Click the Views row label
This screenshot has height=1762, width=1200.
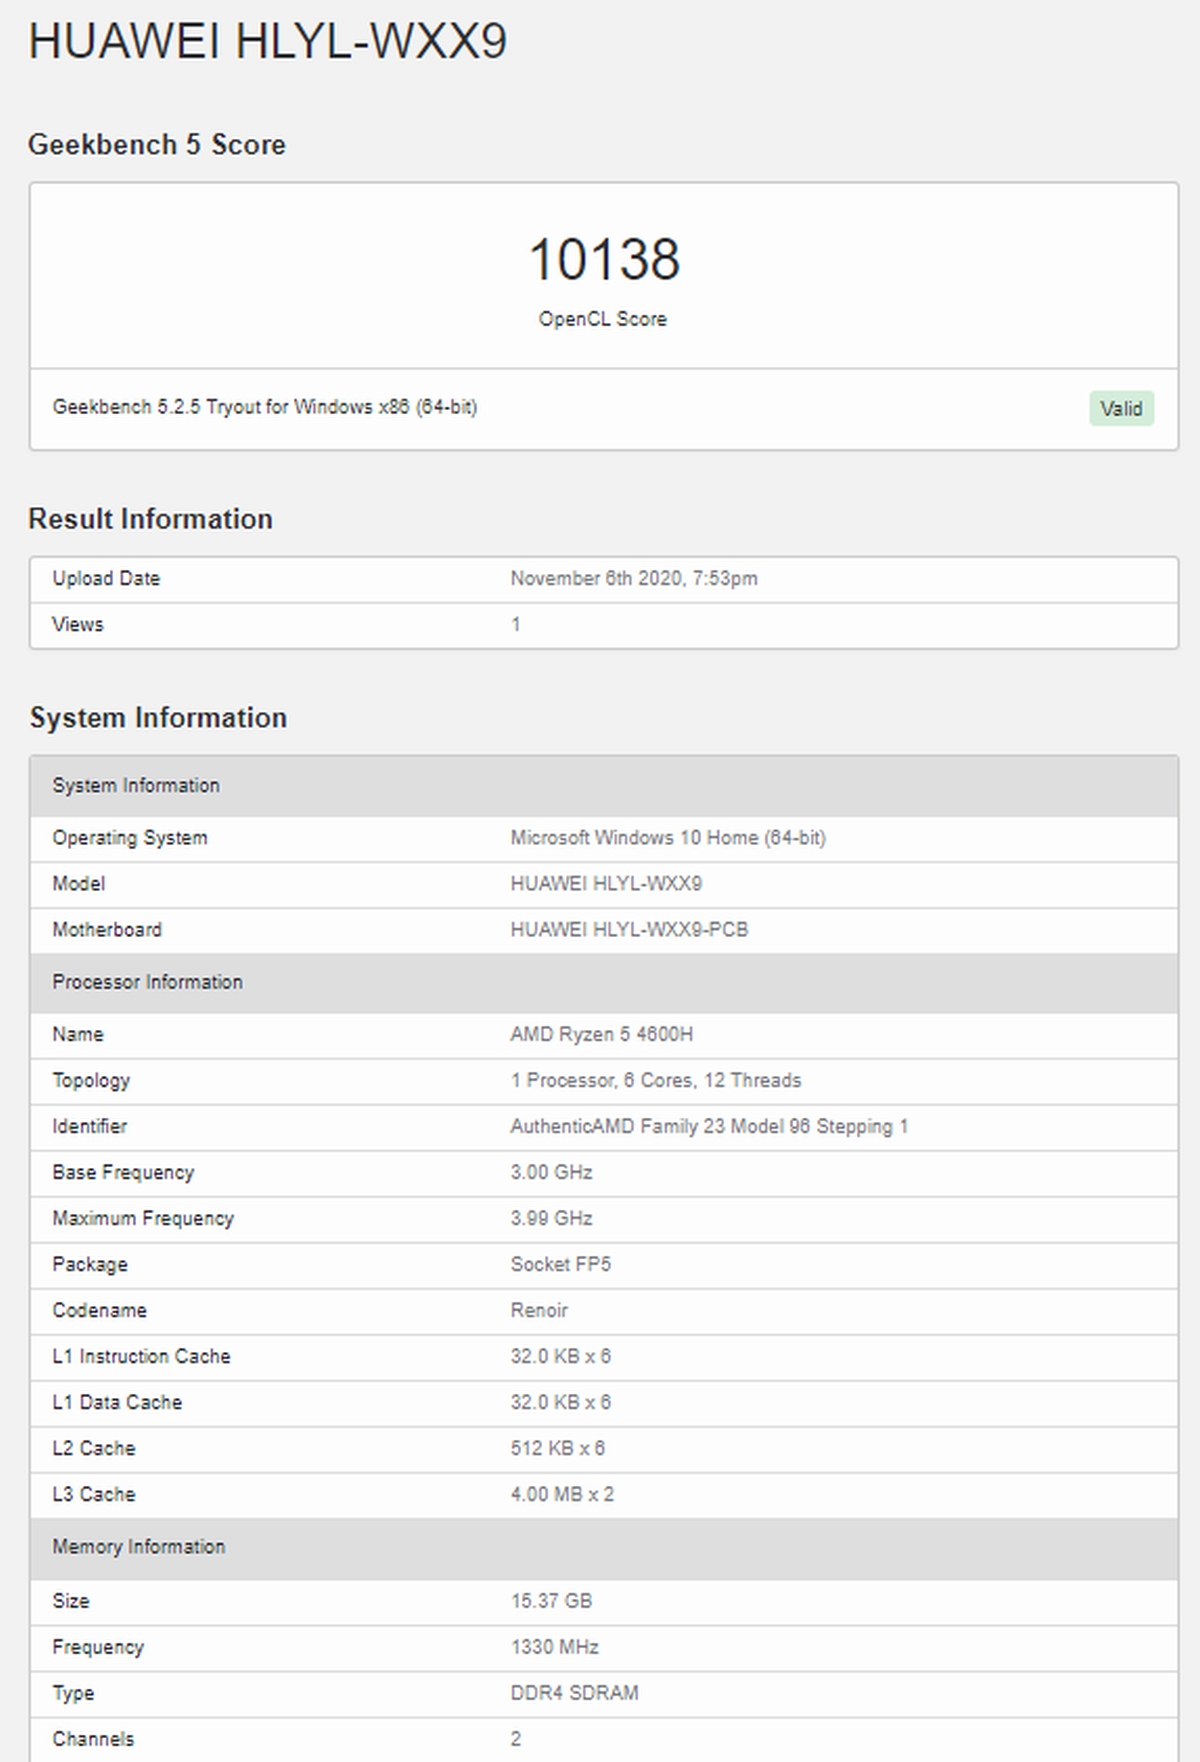[78, 624]
